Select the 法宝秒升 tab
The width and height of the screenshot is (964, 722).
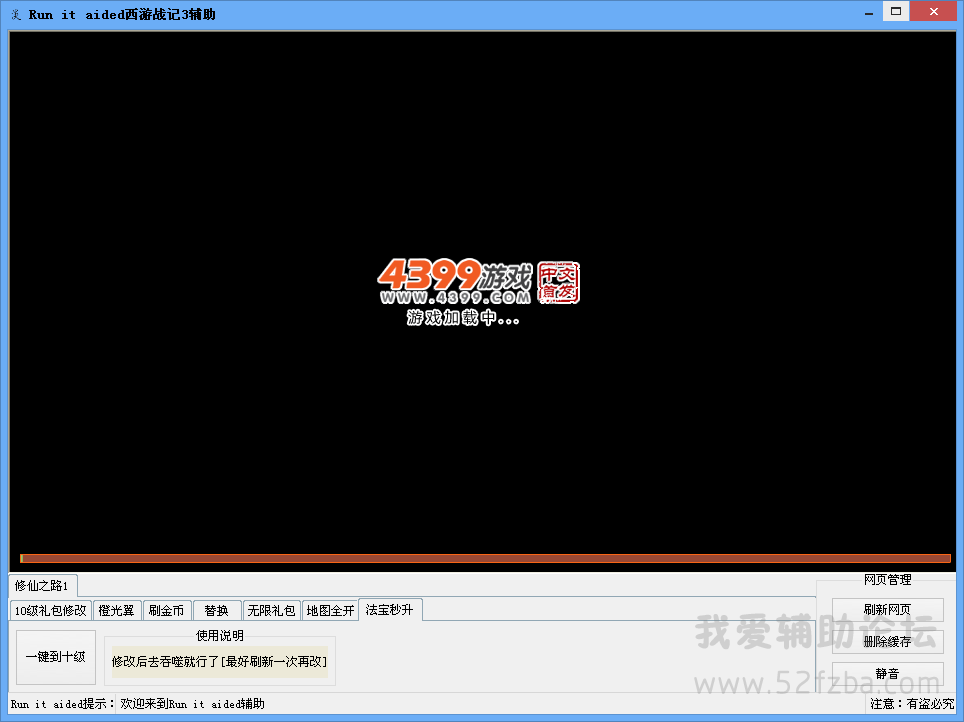coord(390,609)
